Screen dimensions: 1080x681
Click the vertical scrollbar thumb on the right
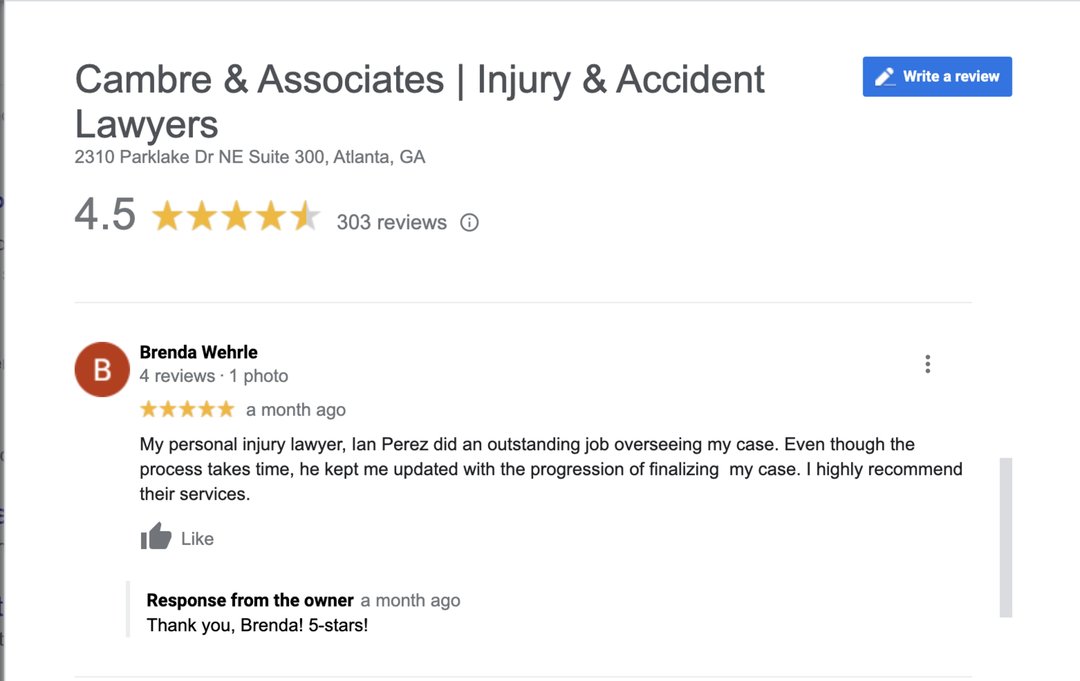tap(1006, 537)
